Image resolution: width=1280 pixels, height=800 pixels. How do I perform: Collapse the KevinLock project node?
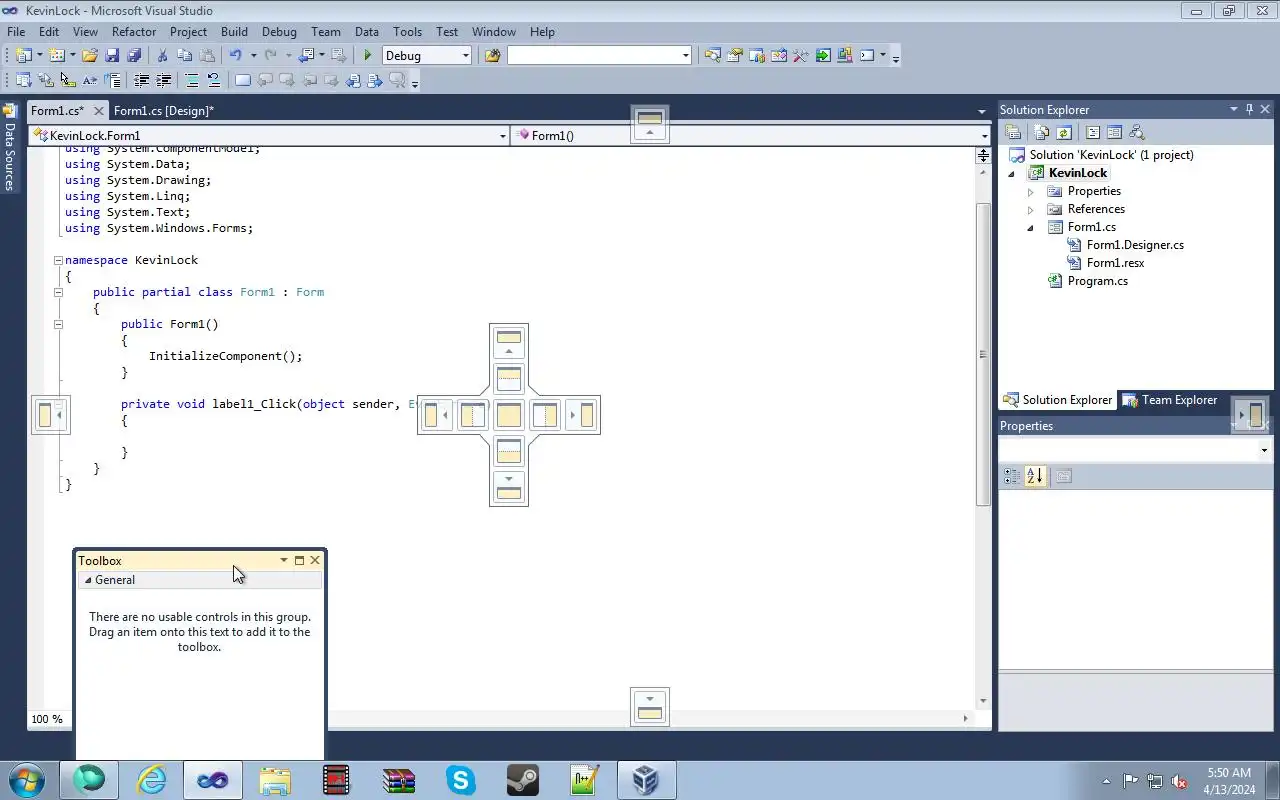1012,173
